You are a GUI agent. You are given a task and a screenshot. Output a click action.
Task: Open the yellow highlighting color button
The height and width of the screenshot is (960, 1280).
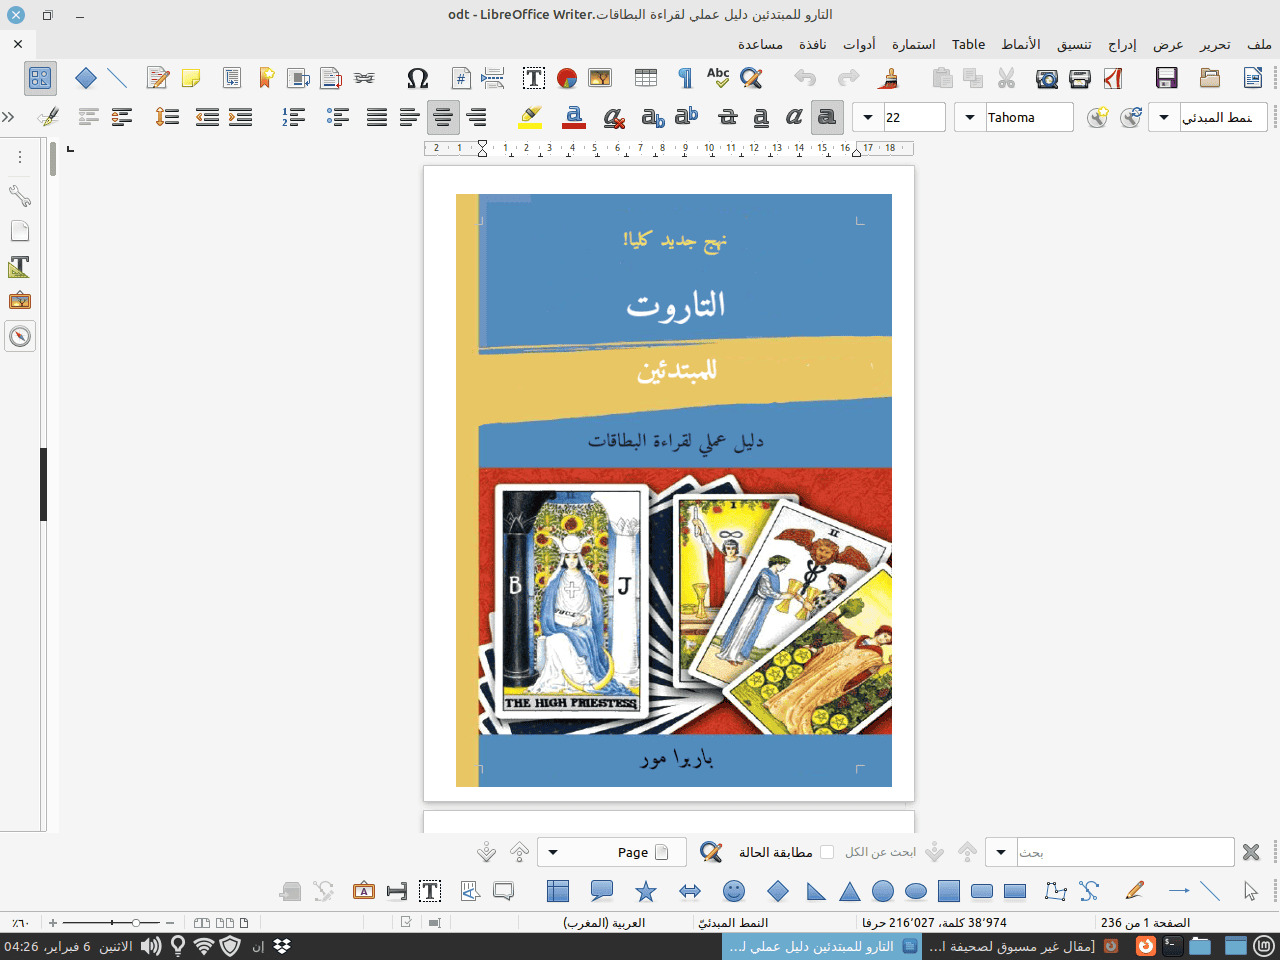(x=530, y=117)
